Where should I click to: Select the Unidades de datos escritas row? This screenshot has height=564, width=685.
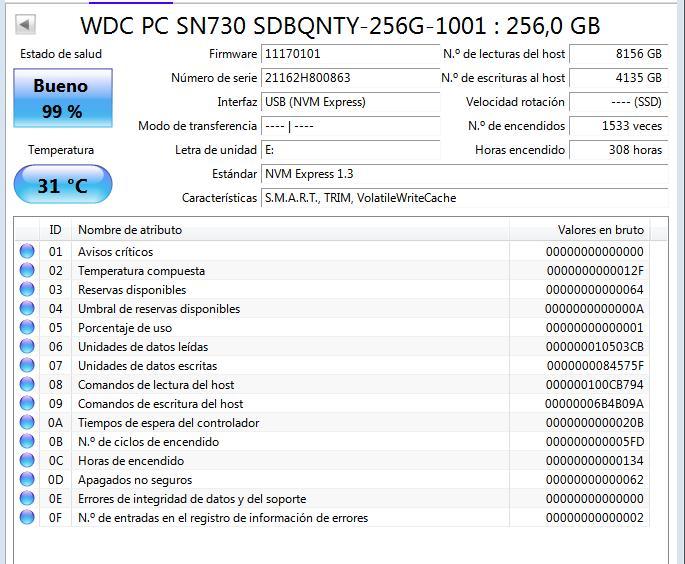332,366
